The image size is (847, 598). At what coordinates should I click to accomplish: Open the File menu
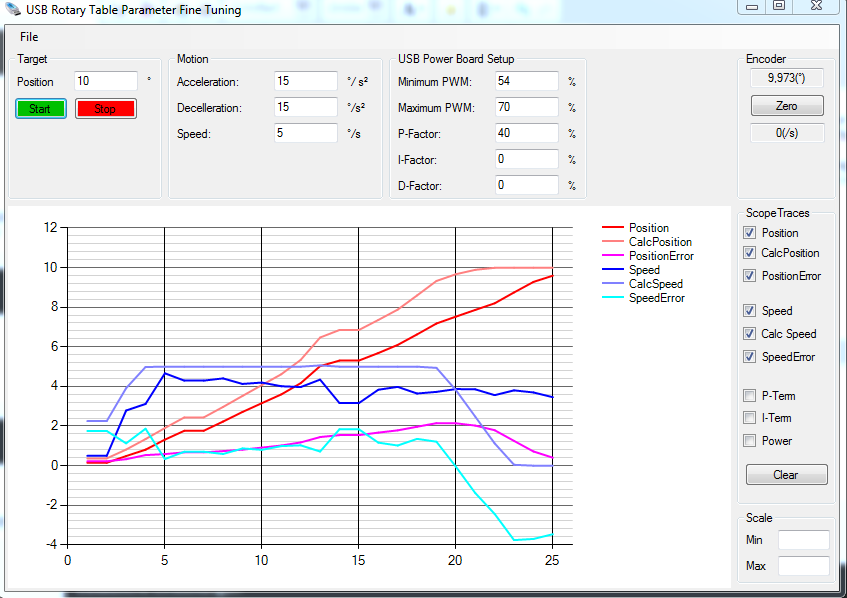(x=29, y=37)
